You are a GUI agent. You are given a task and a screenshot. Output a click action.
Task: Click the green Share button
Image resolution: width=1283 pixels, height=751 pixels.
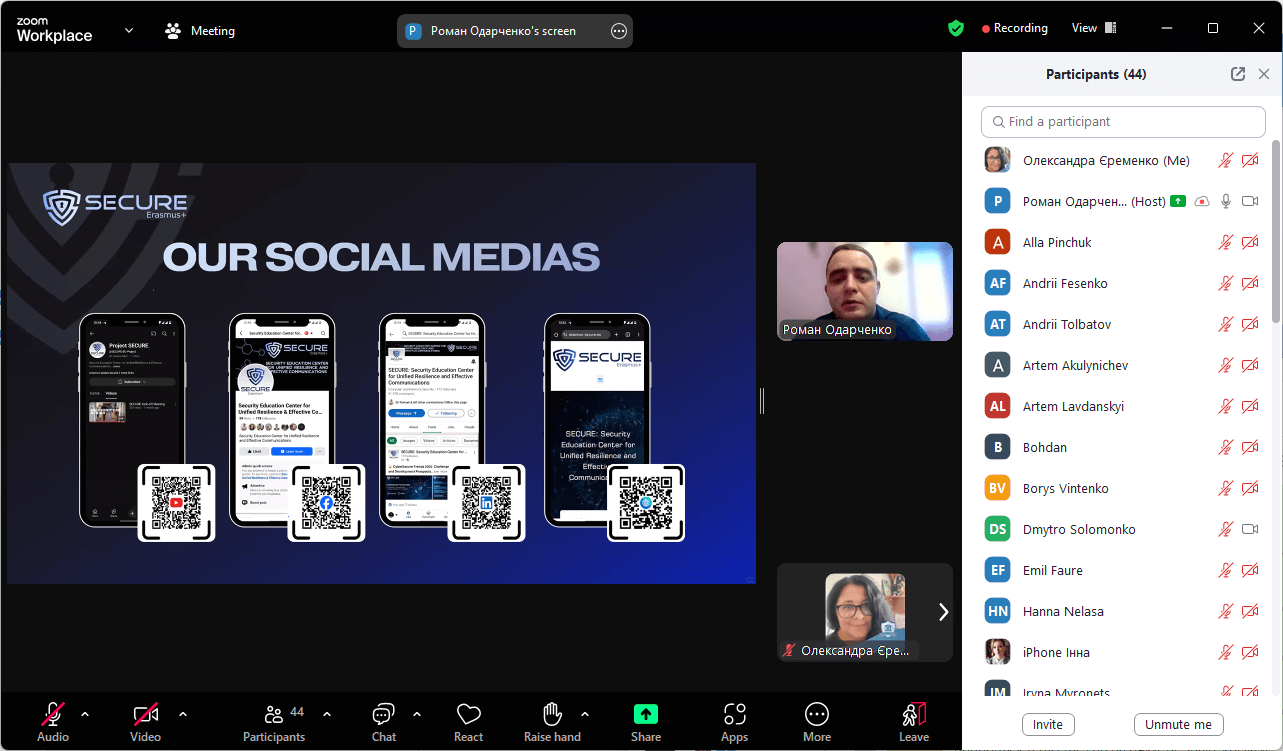(x=646, y=722)
